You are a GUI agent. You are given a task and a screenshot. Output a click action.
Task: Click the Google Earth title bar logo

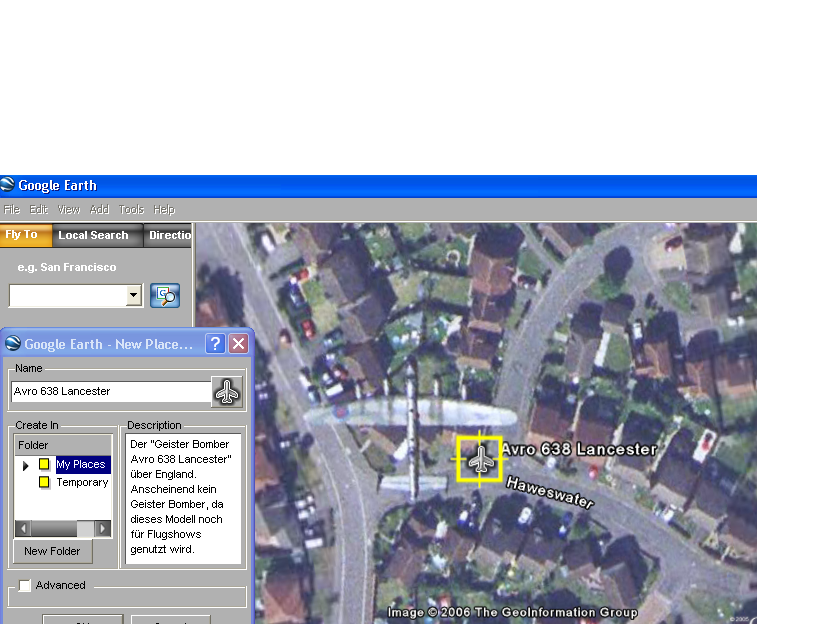point(7,185)
